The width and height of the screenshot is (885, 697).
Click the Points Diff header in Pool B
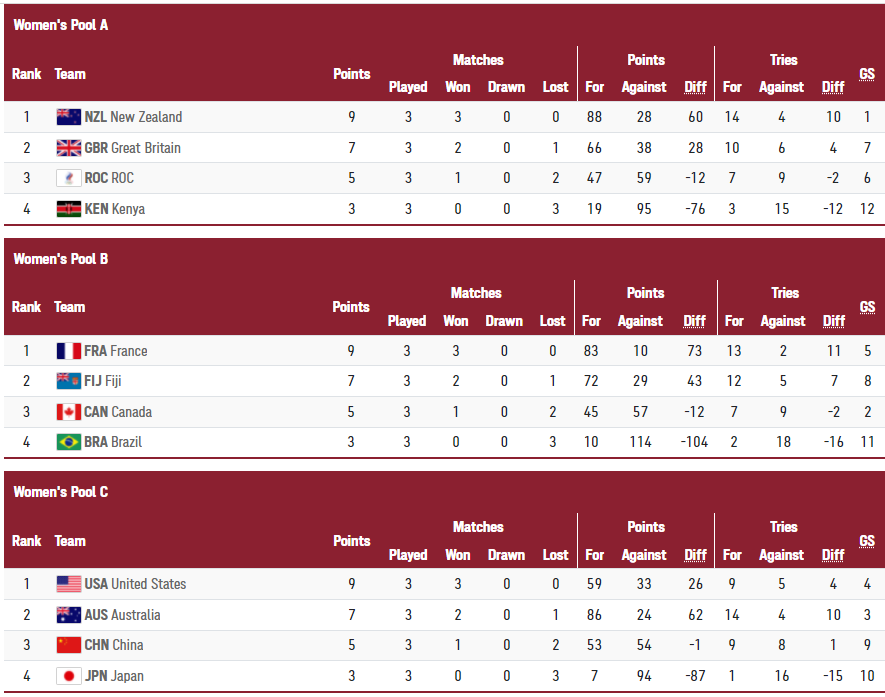point(694,321)
